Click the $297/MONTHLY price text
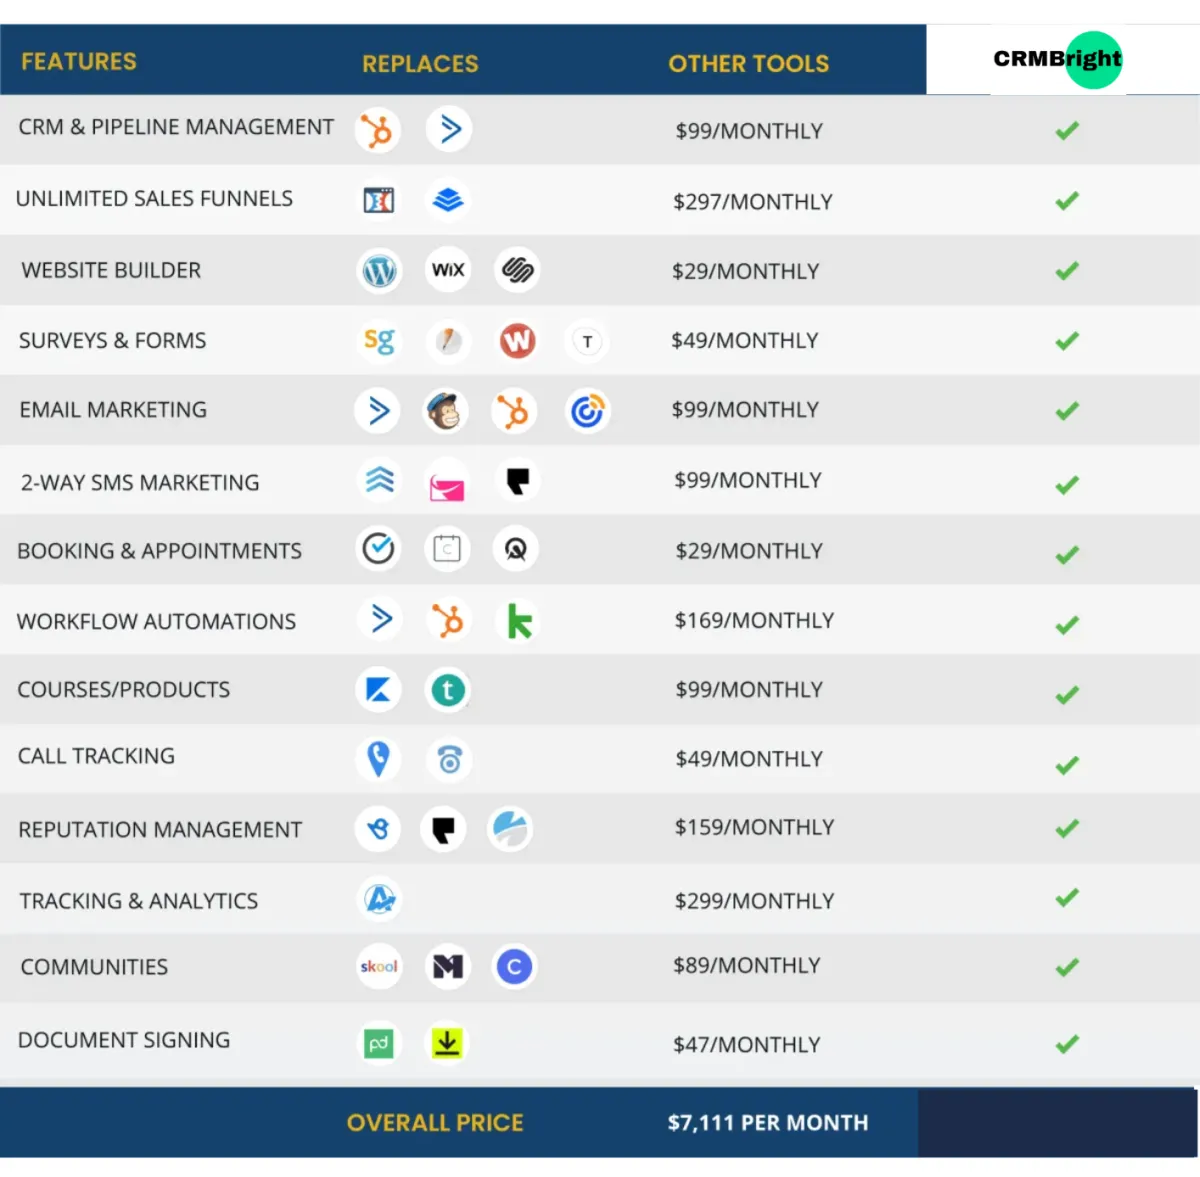 click(x=753, y=202)
